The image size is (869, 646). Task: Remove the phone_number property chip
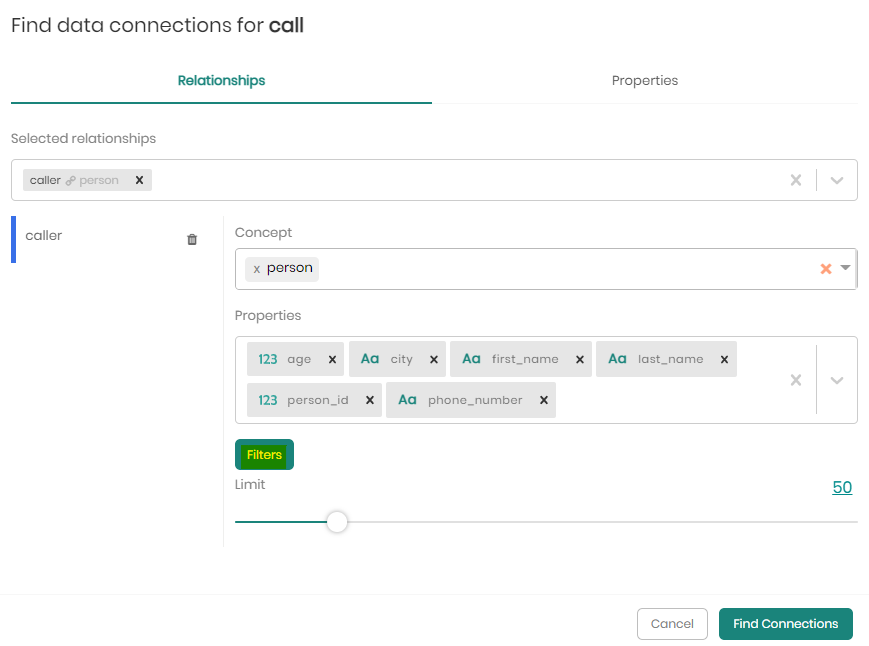click(543, 400)
